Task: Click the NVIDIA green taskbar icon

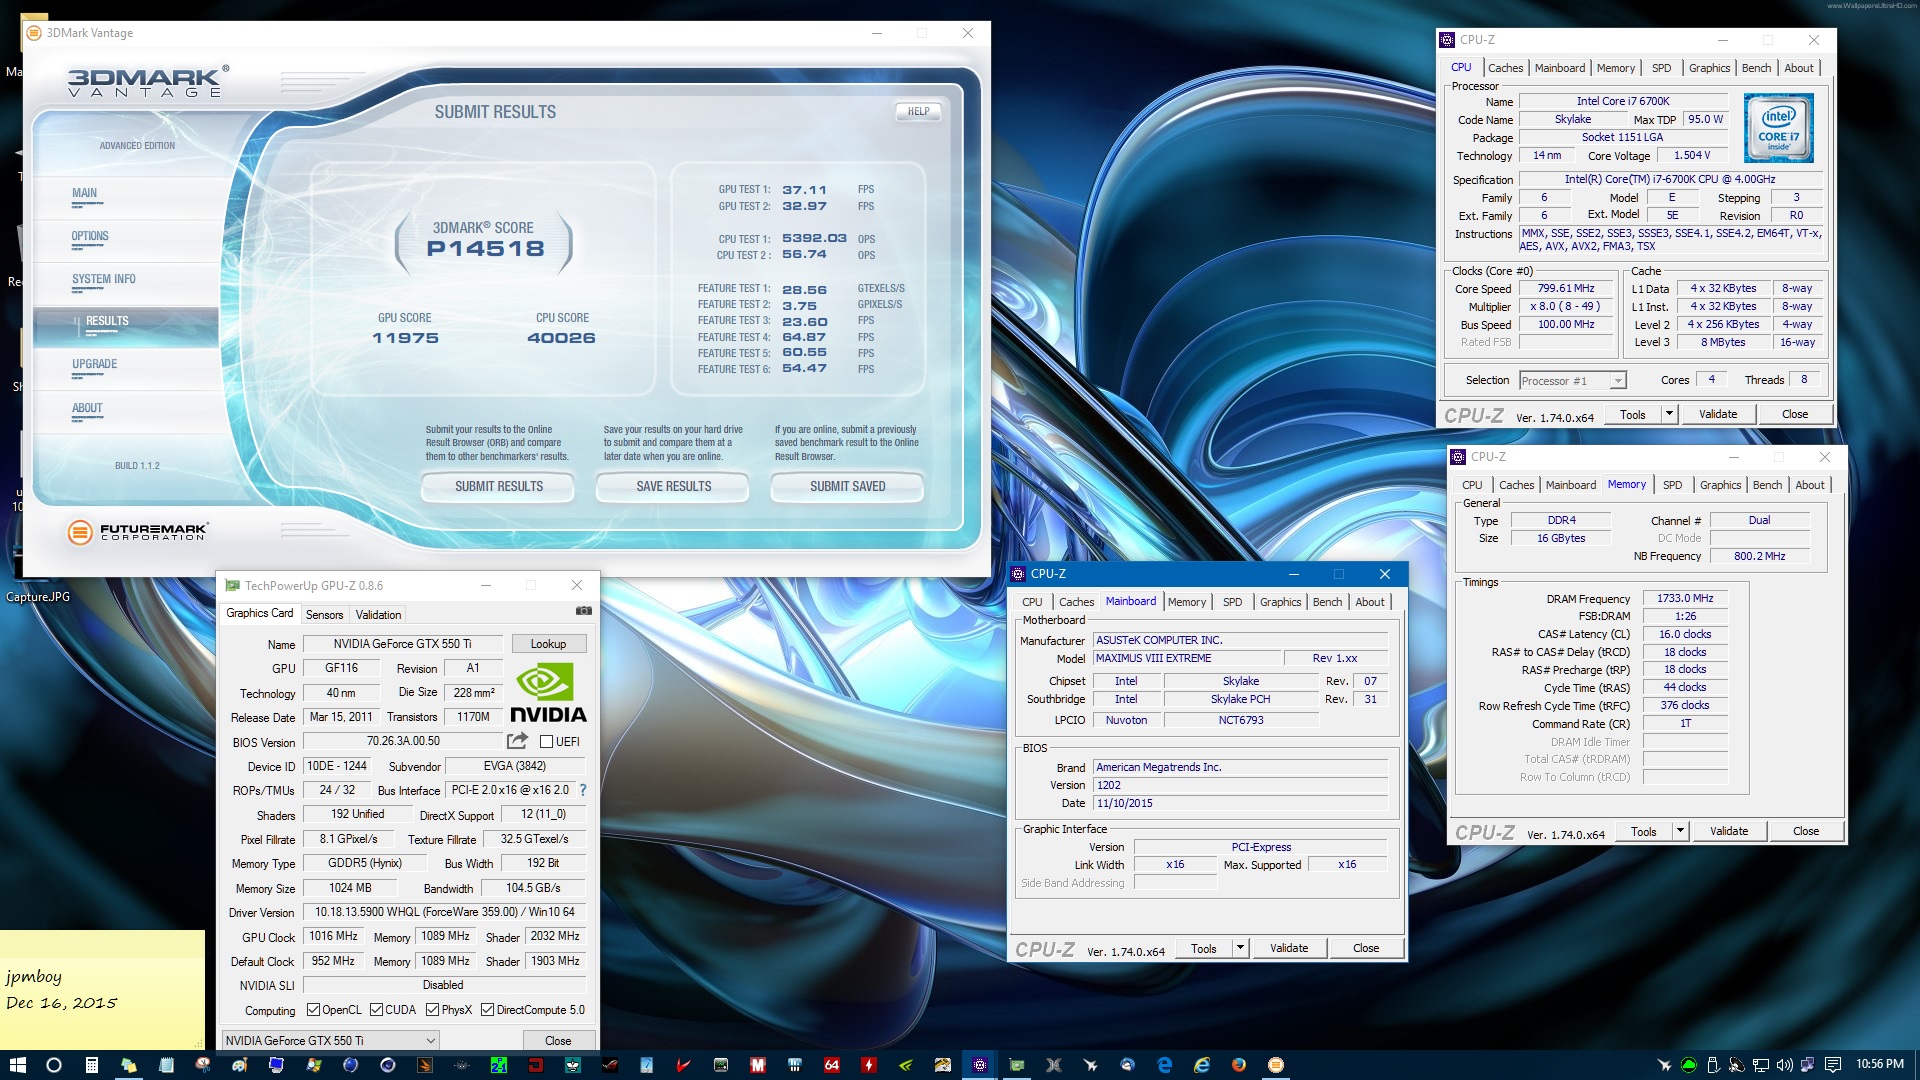Action: [905, 1065]
